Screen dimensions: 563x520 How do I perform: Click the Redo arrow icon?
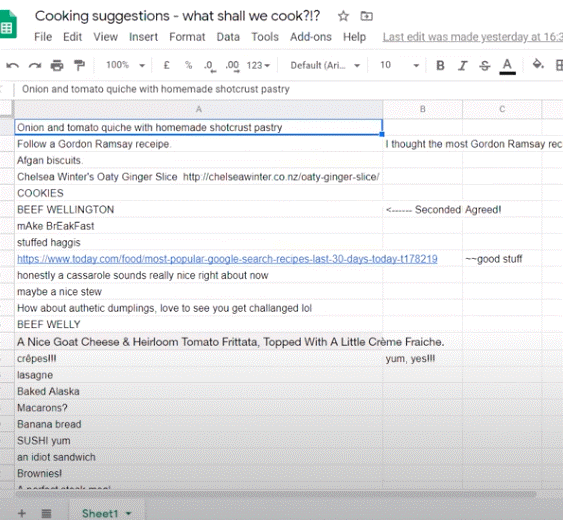point(35,65)
